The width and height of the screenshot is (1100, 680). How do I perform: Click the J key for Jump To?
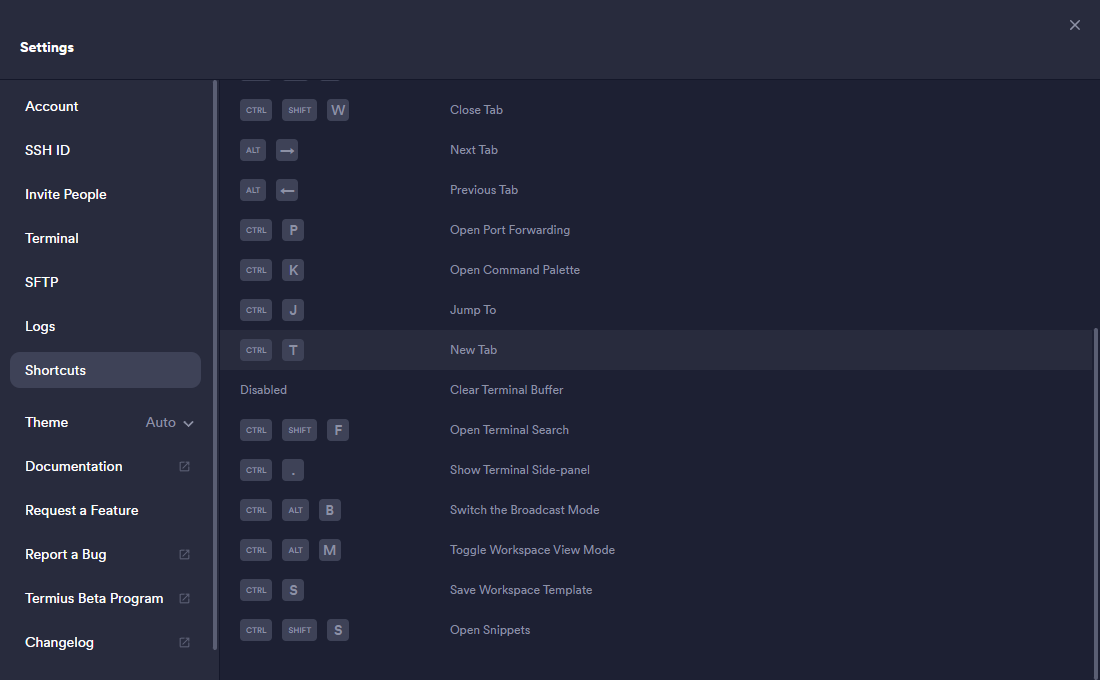(293, 310)
